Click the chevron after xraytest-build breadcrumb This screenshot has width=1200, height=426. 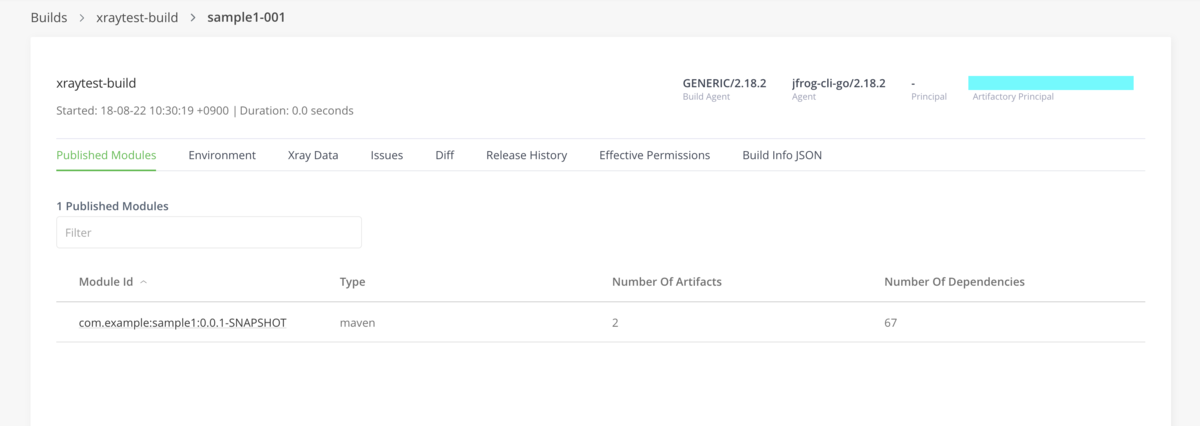(193, 17)
